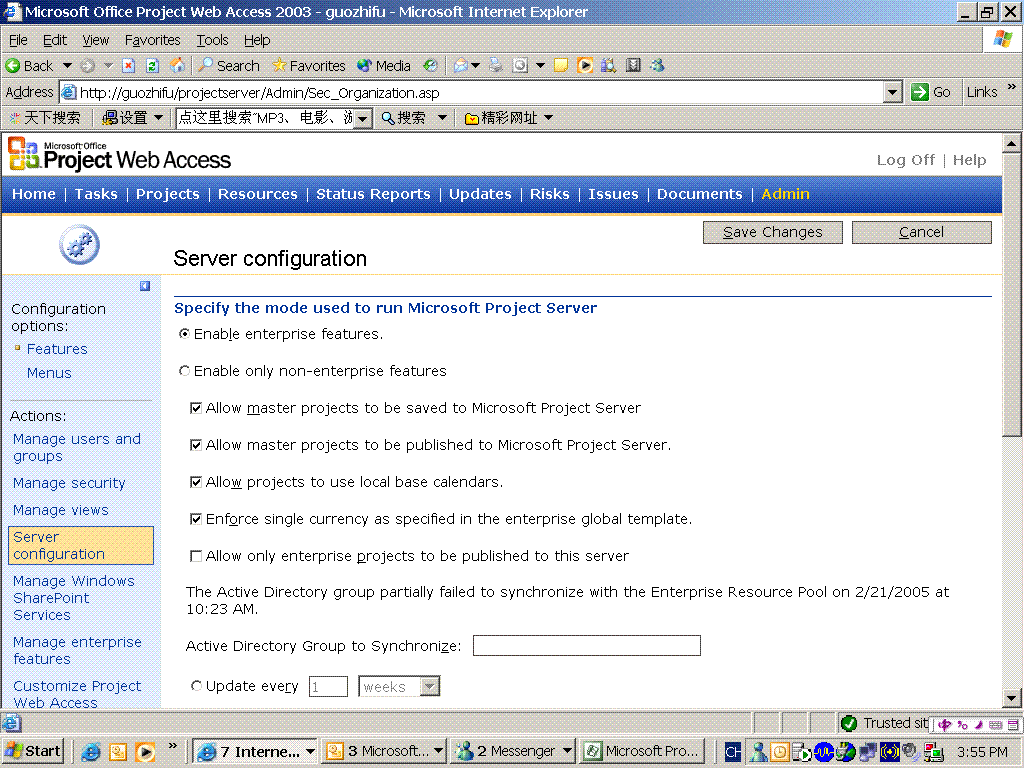Select the Update every radio button
This screenshot has height=768, width=1024.
point(196,686)
